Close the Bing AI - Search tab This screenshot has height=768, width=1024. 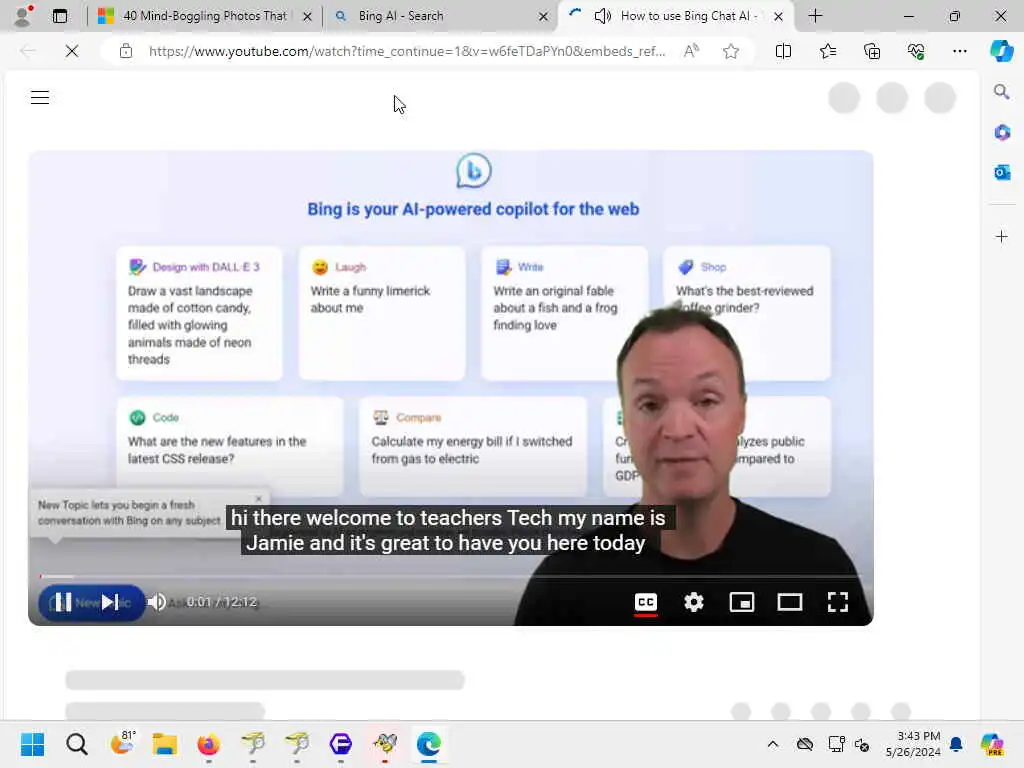(543, 16)
